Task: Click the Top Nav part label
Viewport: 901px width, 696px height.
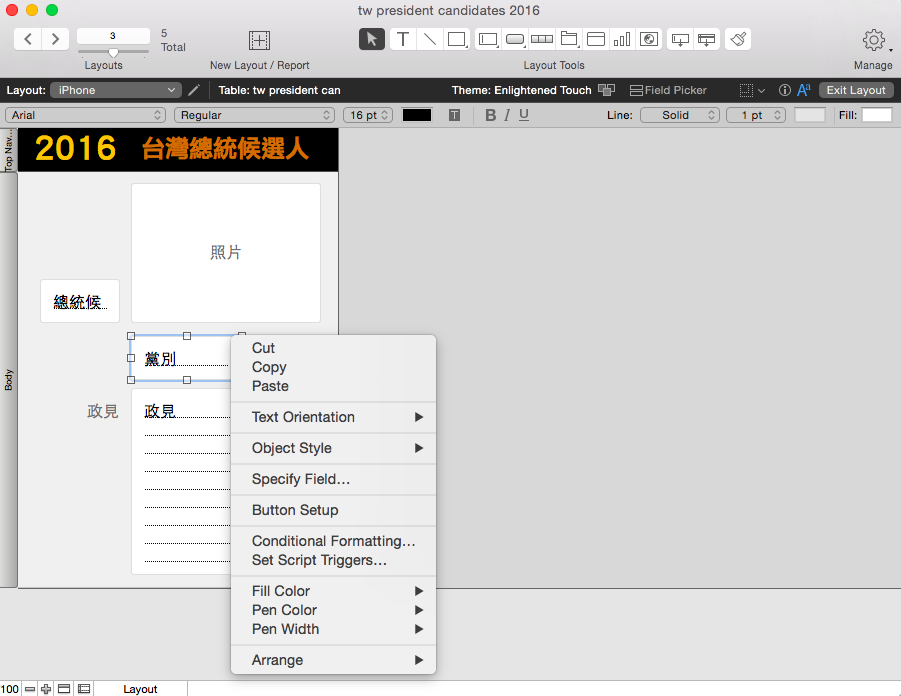Action: tap(8, 150)
